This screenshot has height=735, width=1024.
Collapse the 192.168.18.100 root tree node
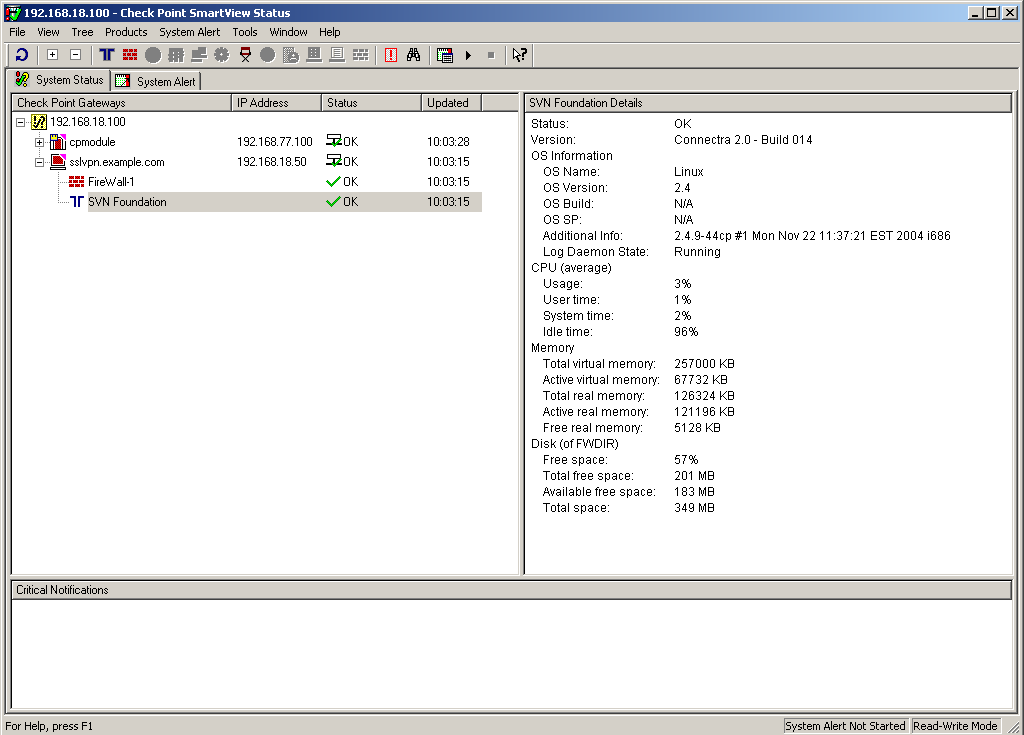[20, 122]
